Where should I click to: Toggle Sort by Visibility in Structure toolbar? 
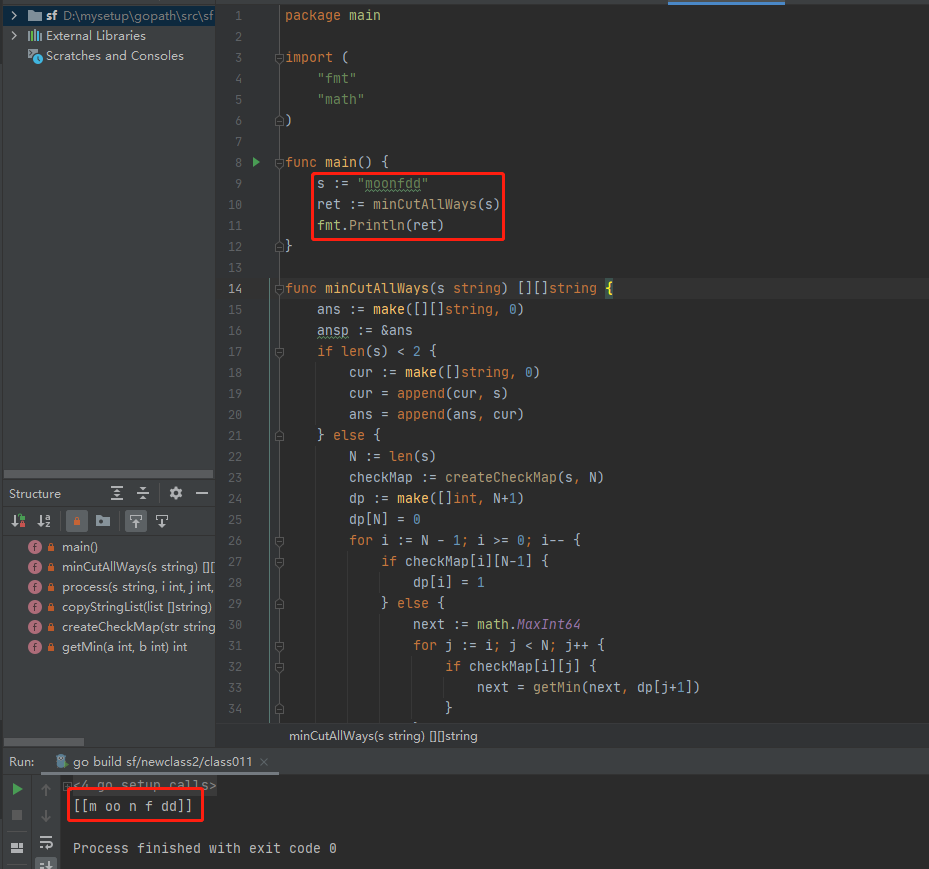point(18,521)
